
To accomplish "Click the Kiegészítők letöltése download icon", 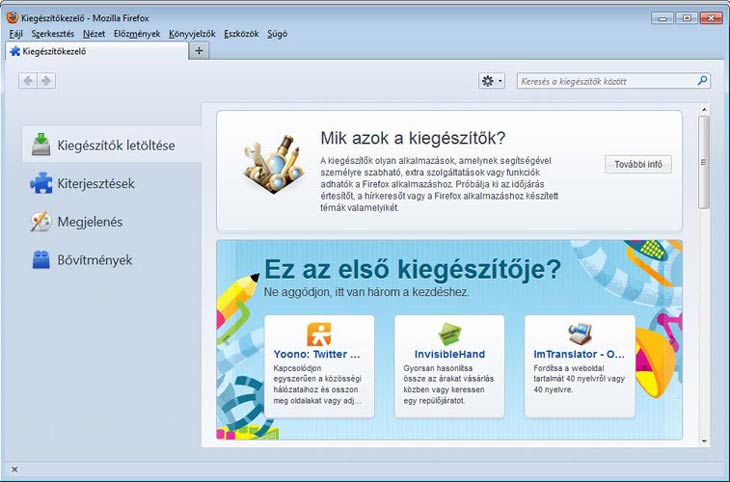I will 41,144.
